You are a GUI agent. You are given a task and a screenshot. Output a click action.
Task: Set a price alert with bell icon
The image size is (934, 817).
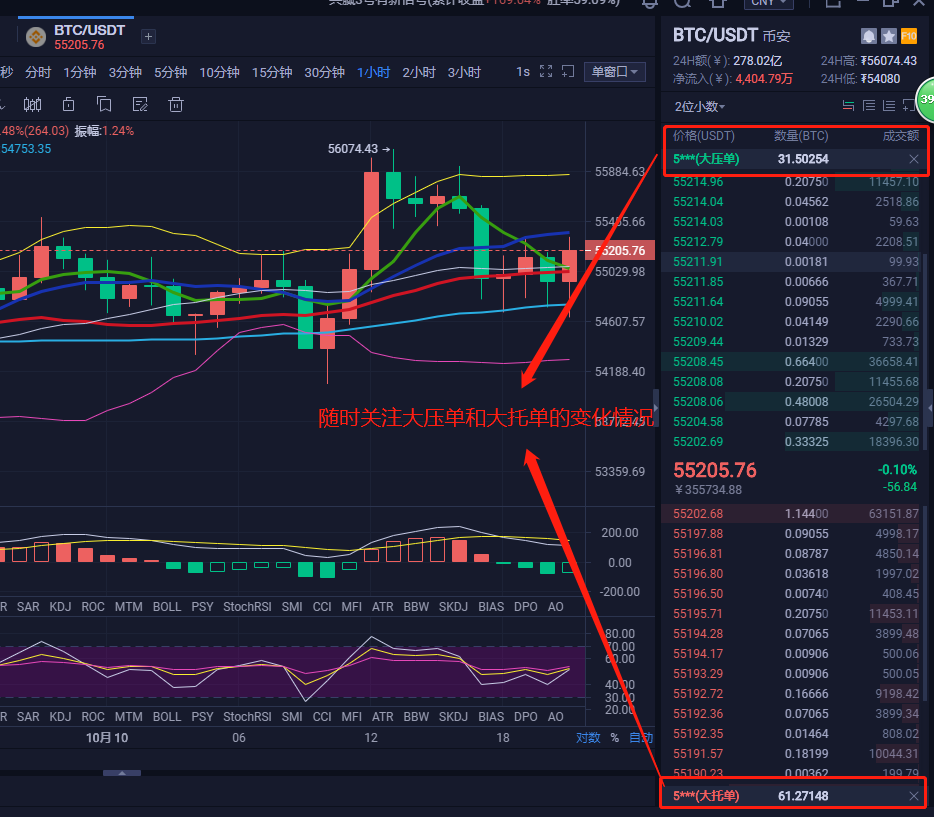pyautogui.click(x=868, y=36)
